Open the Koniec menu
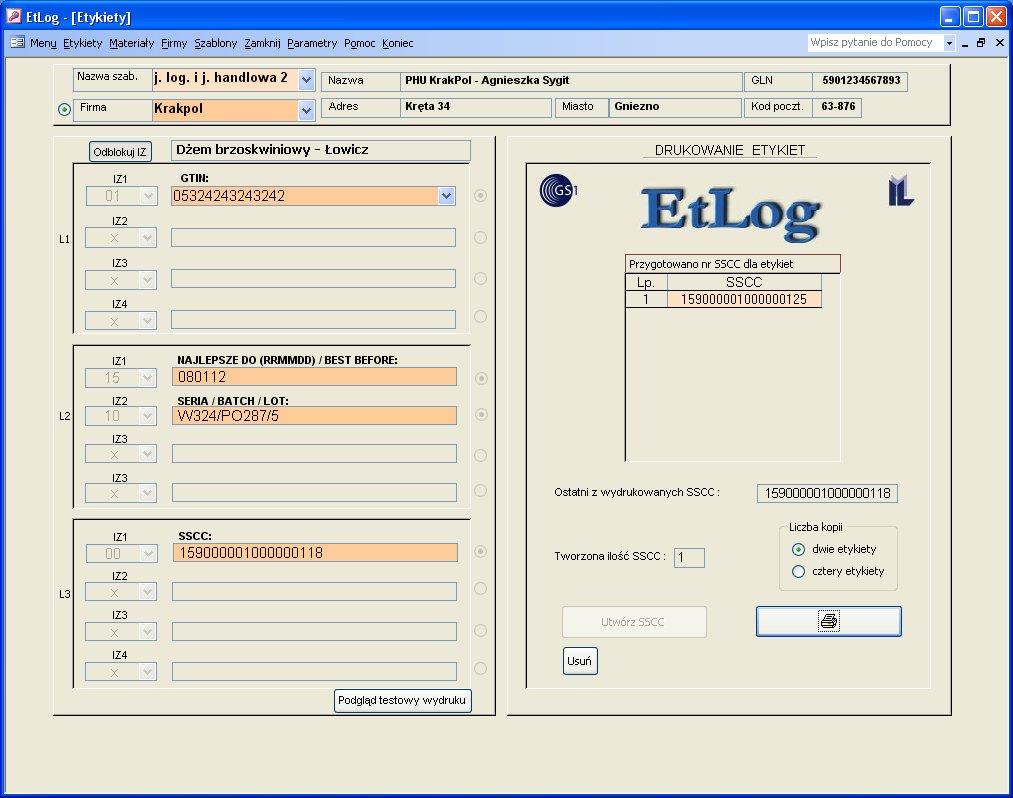 tap(397, 43)
